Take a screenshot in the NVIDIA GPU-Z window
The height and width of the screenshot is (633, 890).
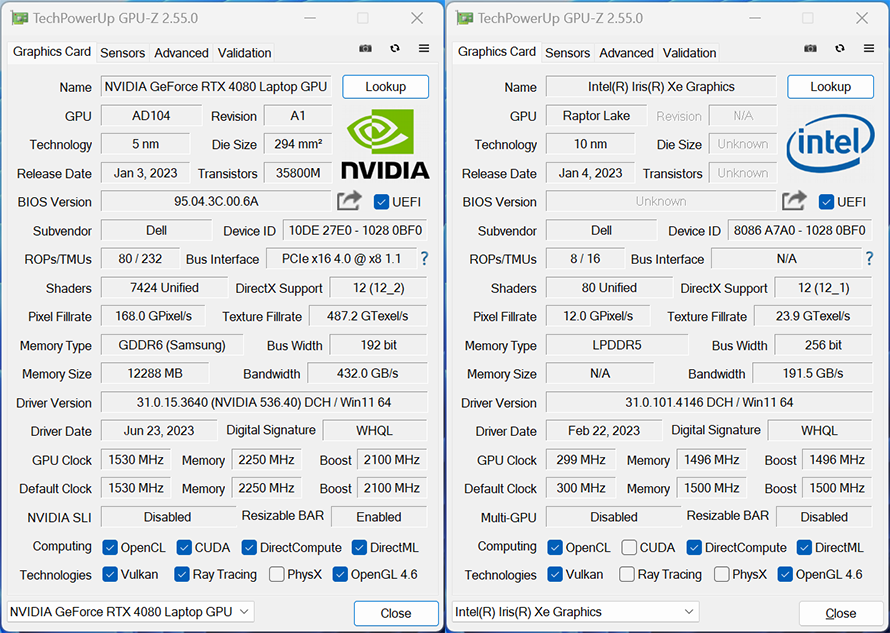pyautogui.click(x=366, y=49)
